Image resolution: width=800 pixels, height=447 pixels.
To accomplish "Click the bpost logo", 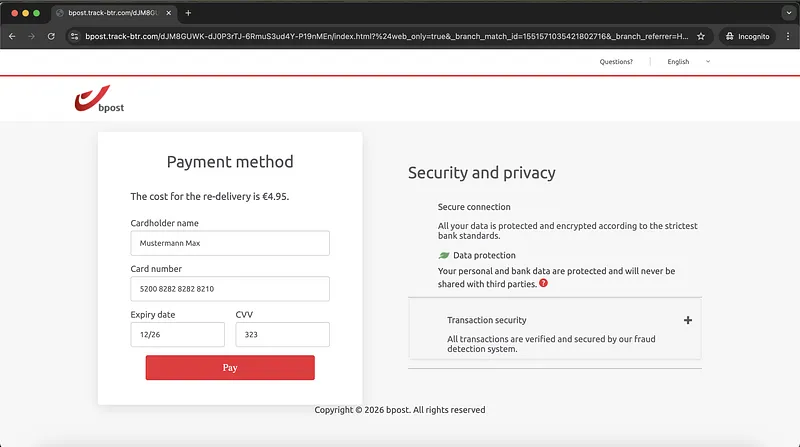I will pyautogui.click(x=99, y=98).
